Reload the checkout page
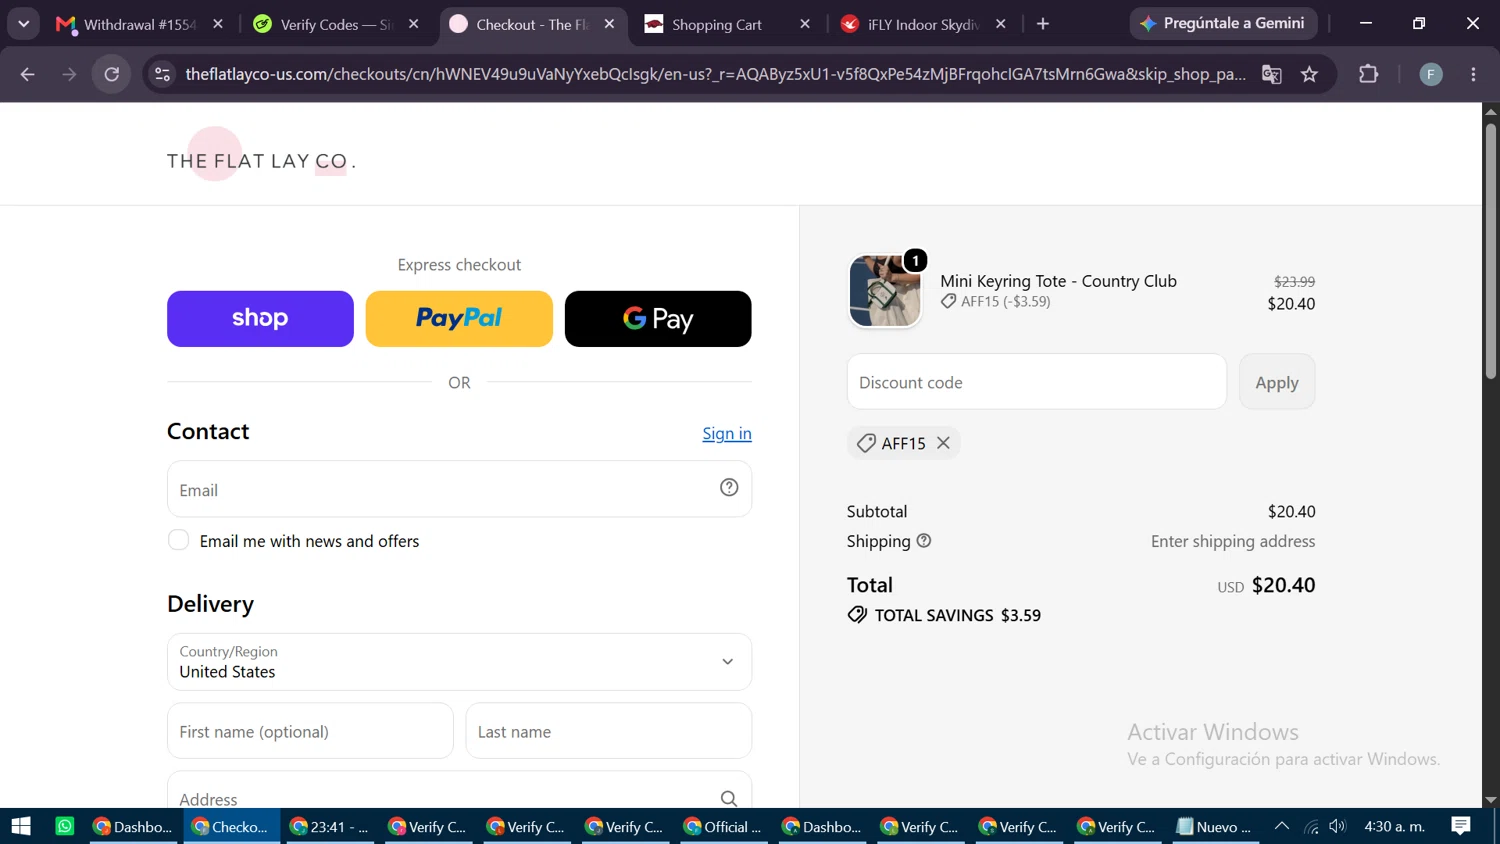The width and height of the screenshot is (1500, 844). pyautogui.click(x=112, y=74)
